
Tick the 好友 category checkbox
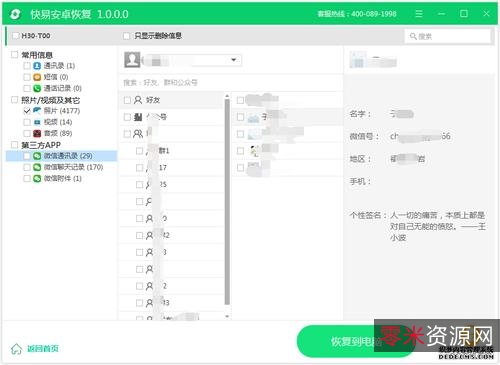[x=127, y=100]
